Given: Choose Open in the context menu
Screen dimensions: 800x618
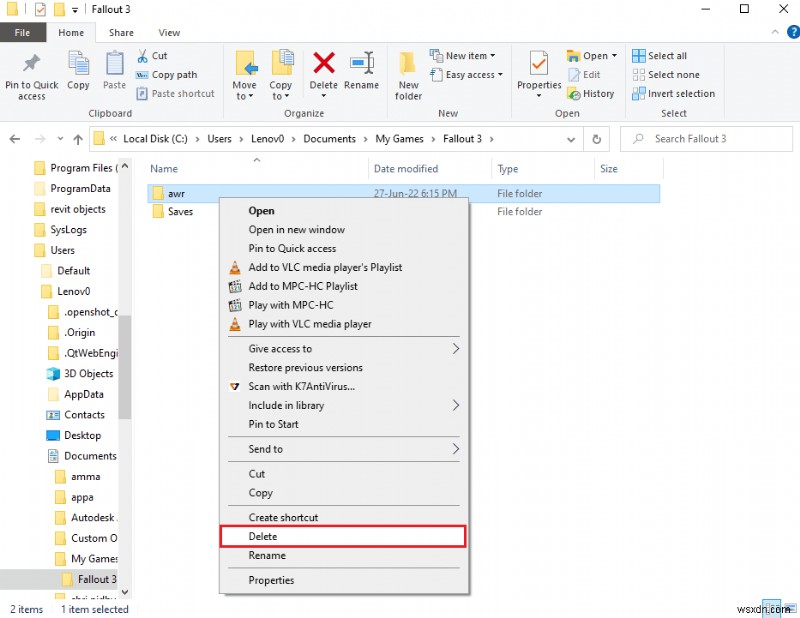Looking at the screenshot, I should (x=343, y=211).
